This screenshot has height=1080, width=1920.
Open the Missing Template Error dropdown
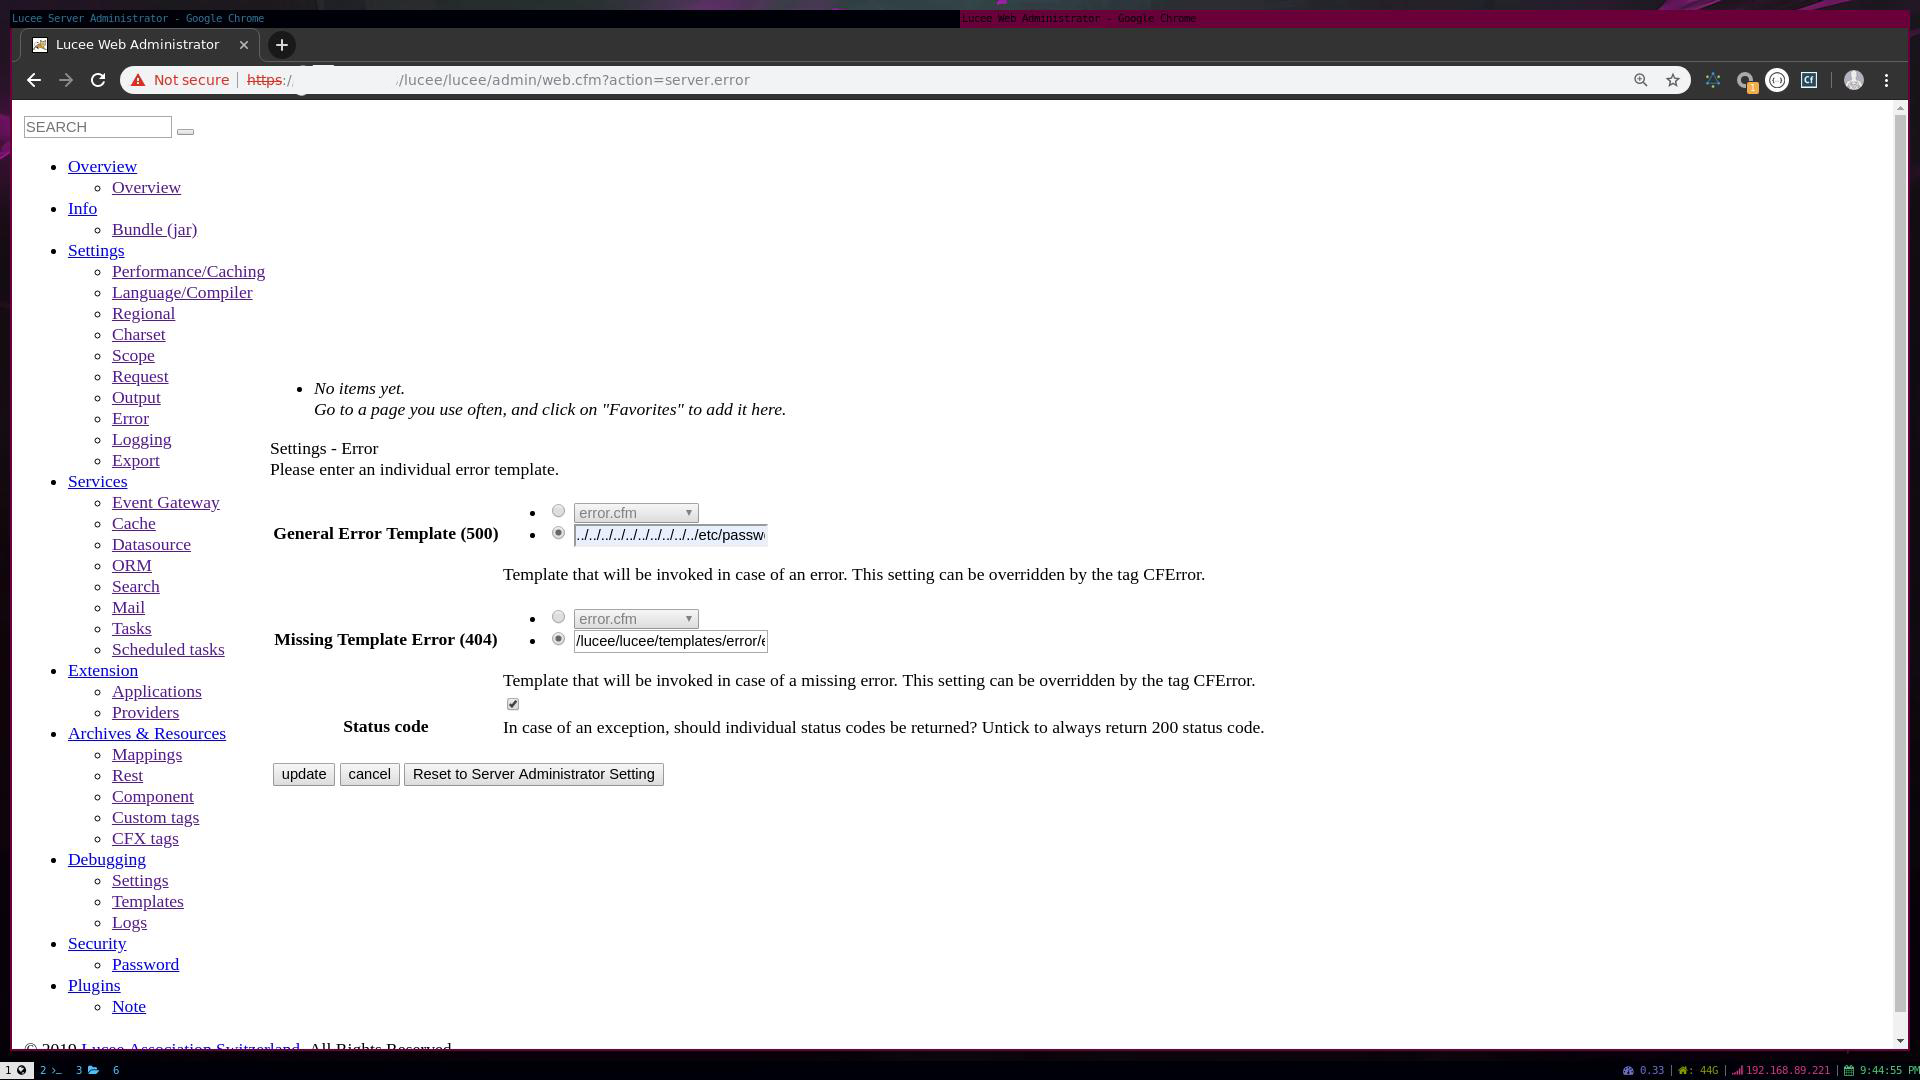[x=634, y=617]
